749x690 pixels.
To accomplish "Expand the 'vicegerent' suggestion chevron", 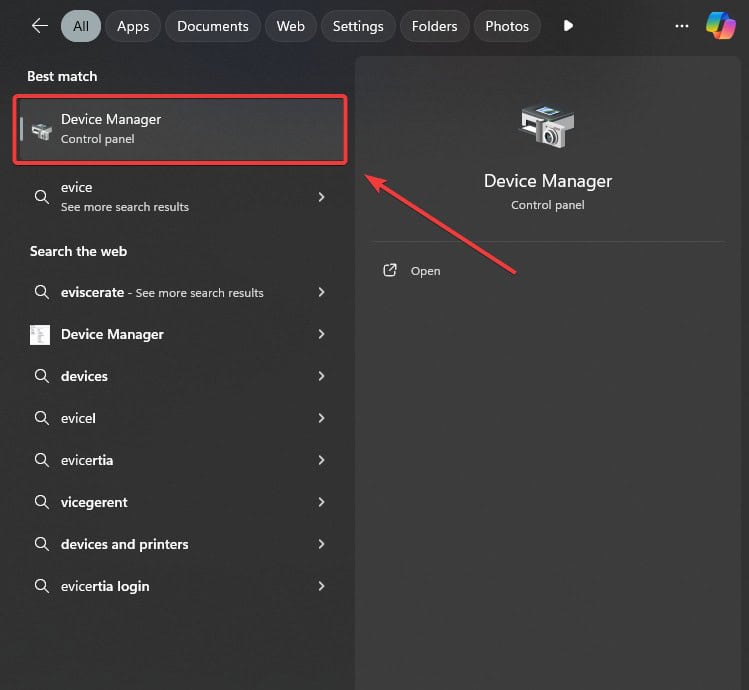I will point(321,502).
